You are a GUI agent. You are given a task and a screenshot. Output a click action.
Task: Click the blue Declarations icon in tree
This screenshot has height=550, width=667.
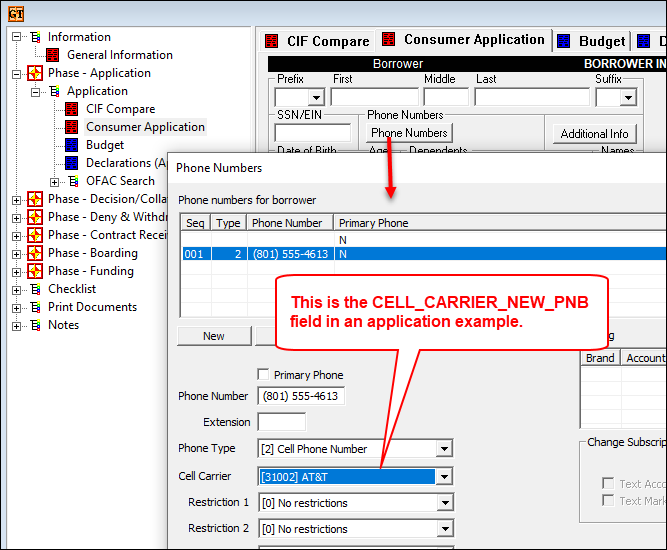71,163
